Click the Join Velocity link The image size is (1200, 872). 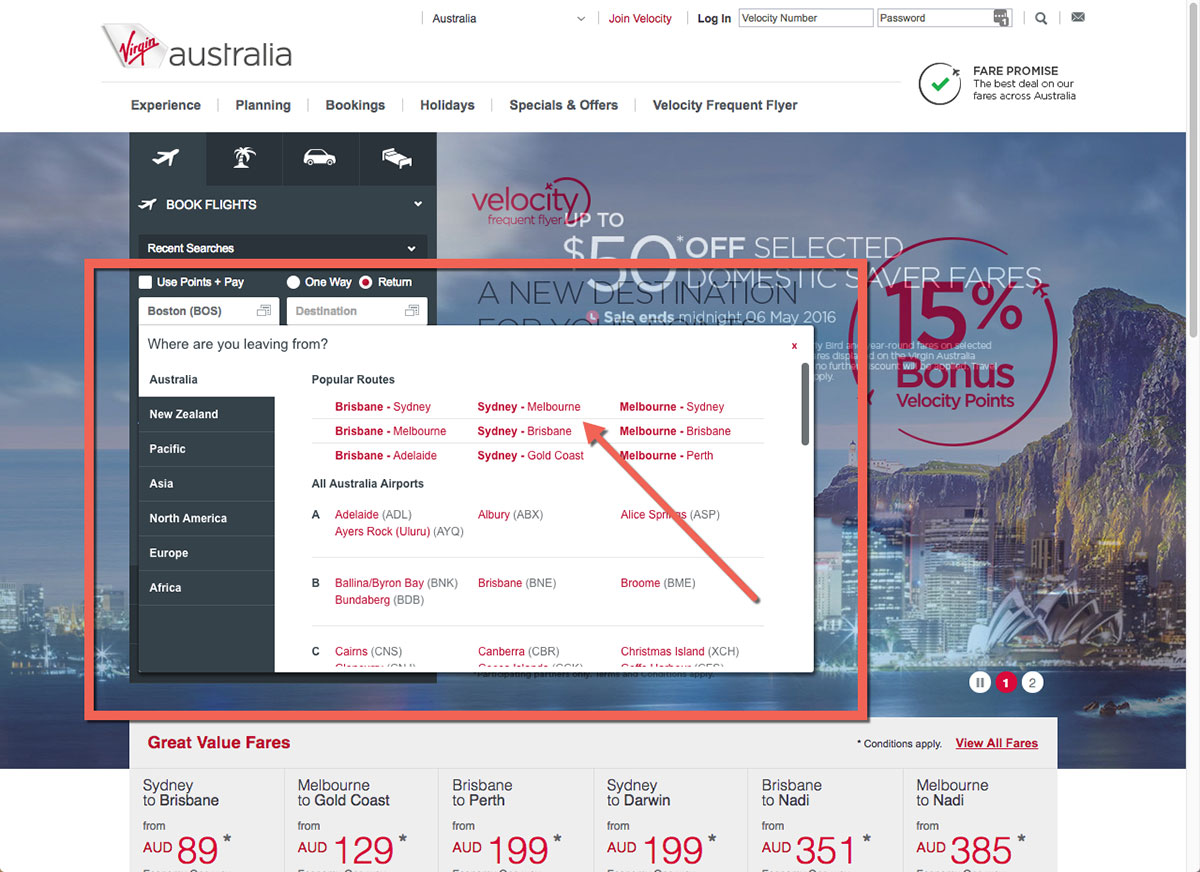[640, 18]
